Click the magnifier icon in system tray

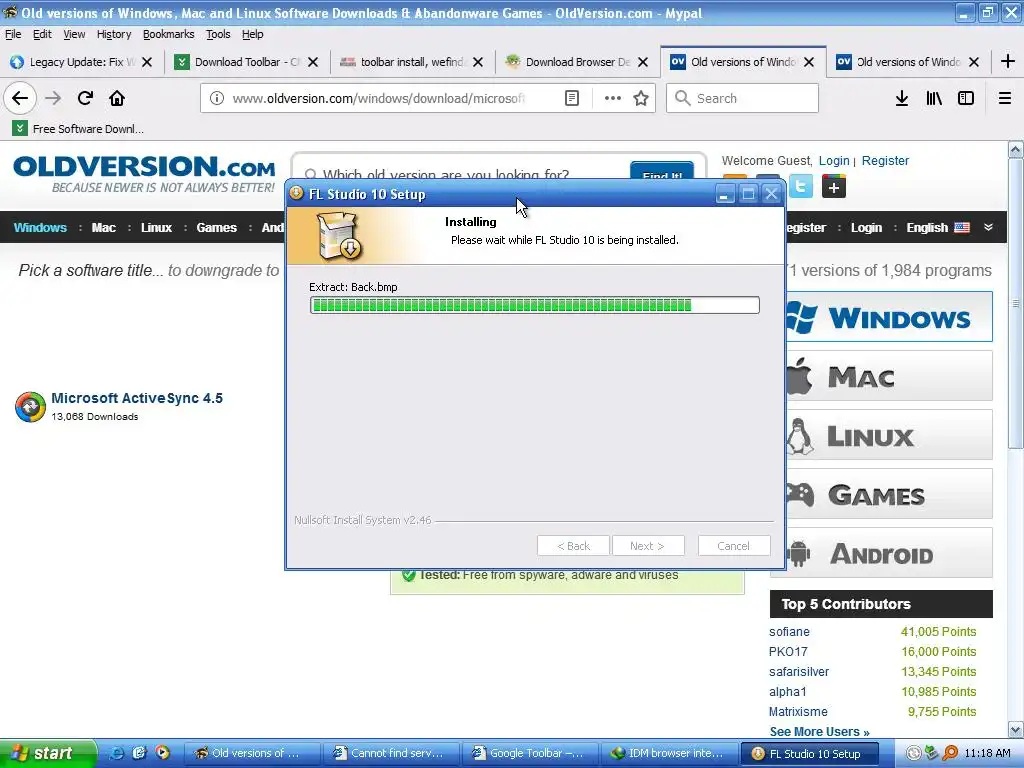click(x=951, y=753)
